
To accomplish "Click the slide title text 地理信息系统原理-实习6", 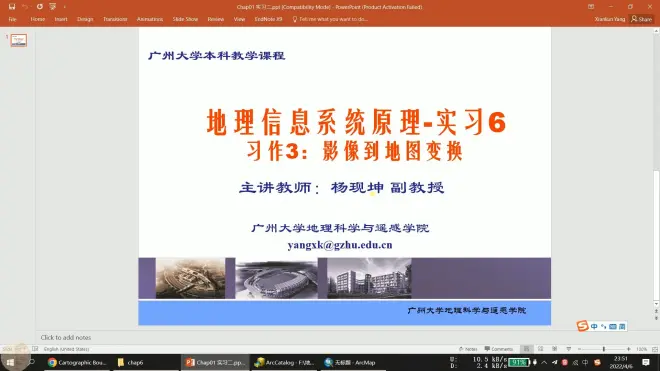I will pos(356,122).
